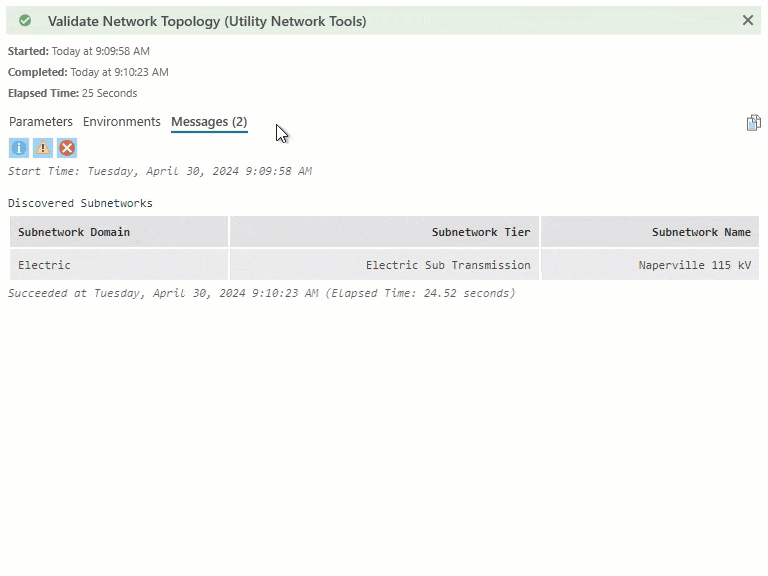Toggle the error messages filter
Screen dimensions: 768x576
67,148
